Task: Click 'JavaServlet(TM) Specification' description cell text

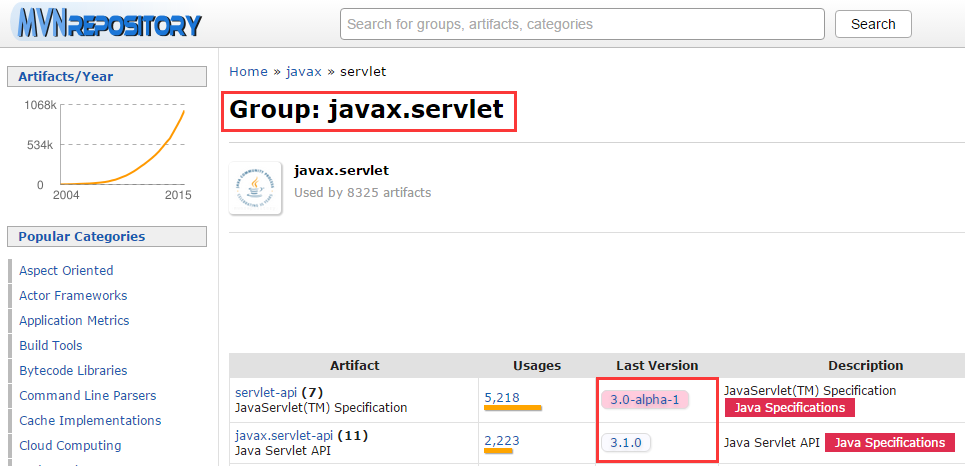Action: click(810, 390)
